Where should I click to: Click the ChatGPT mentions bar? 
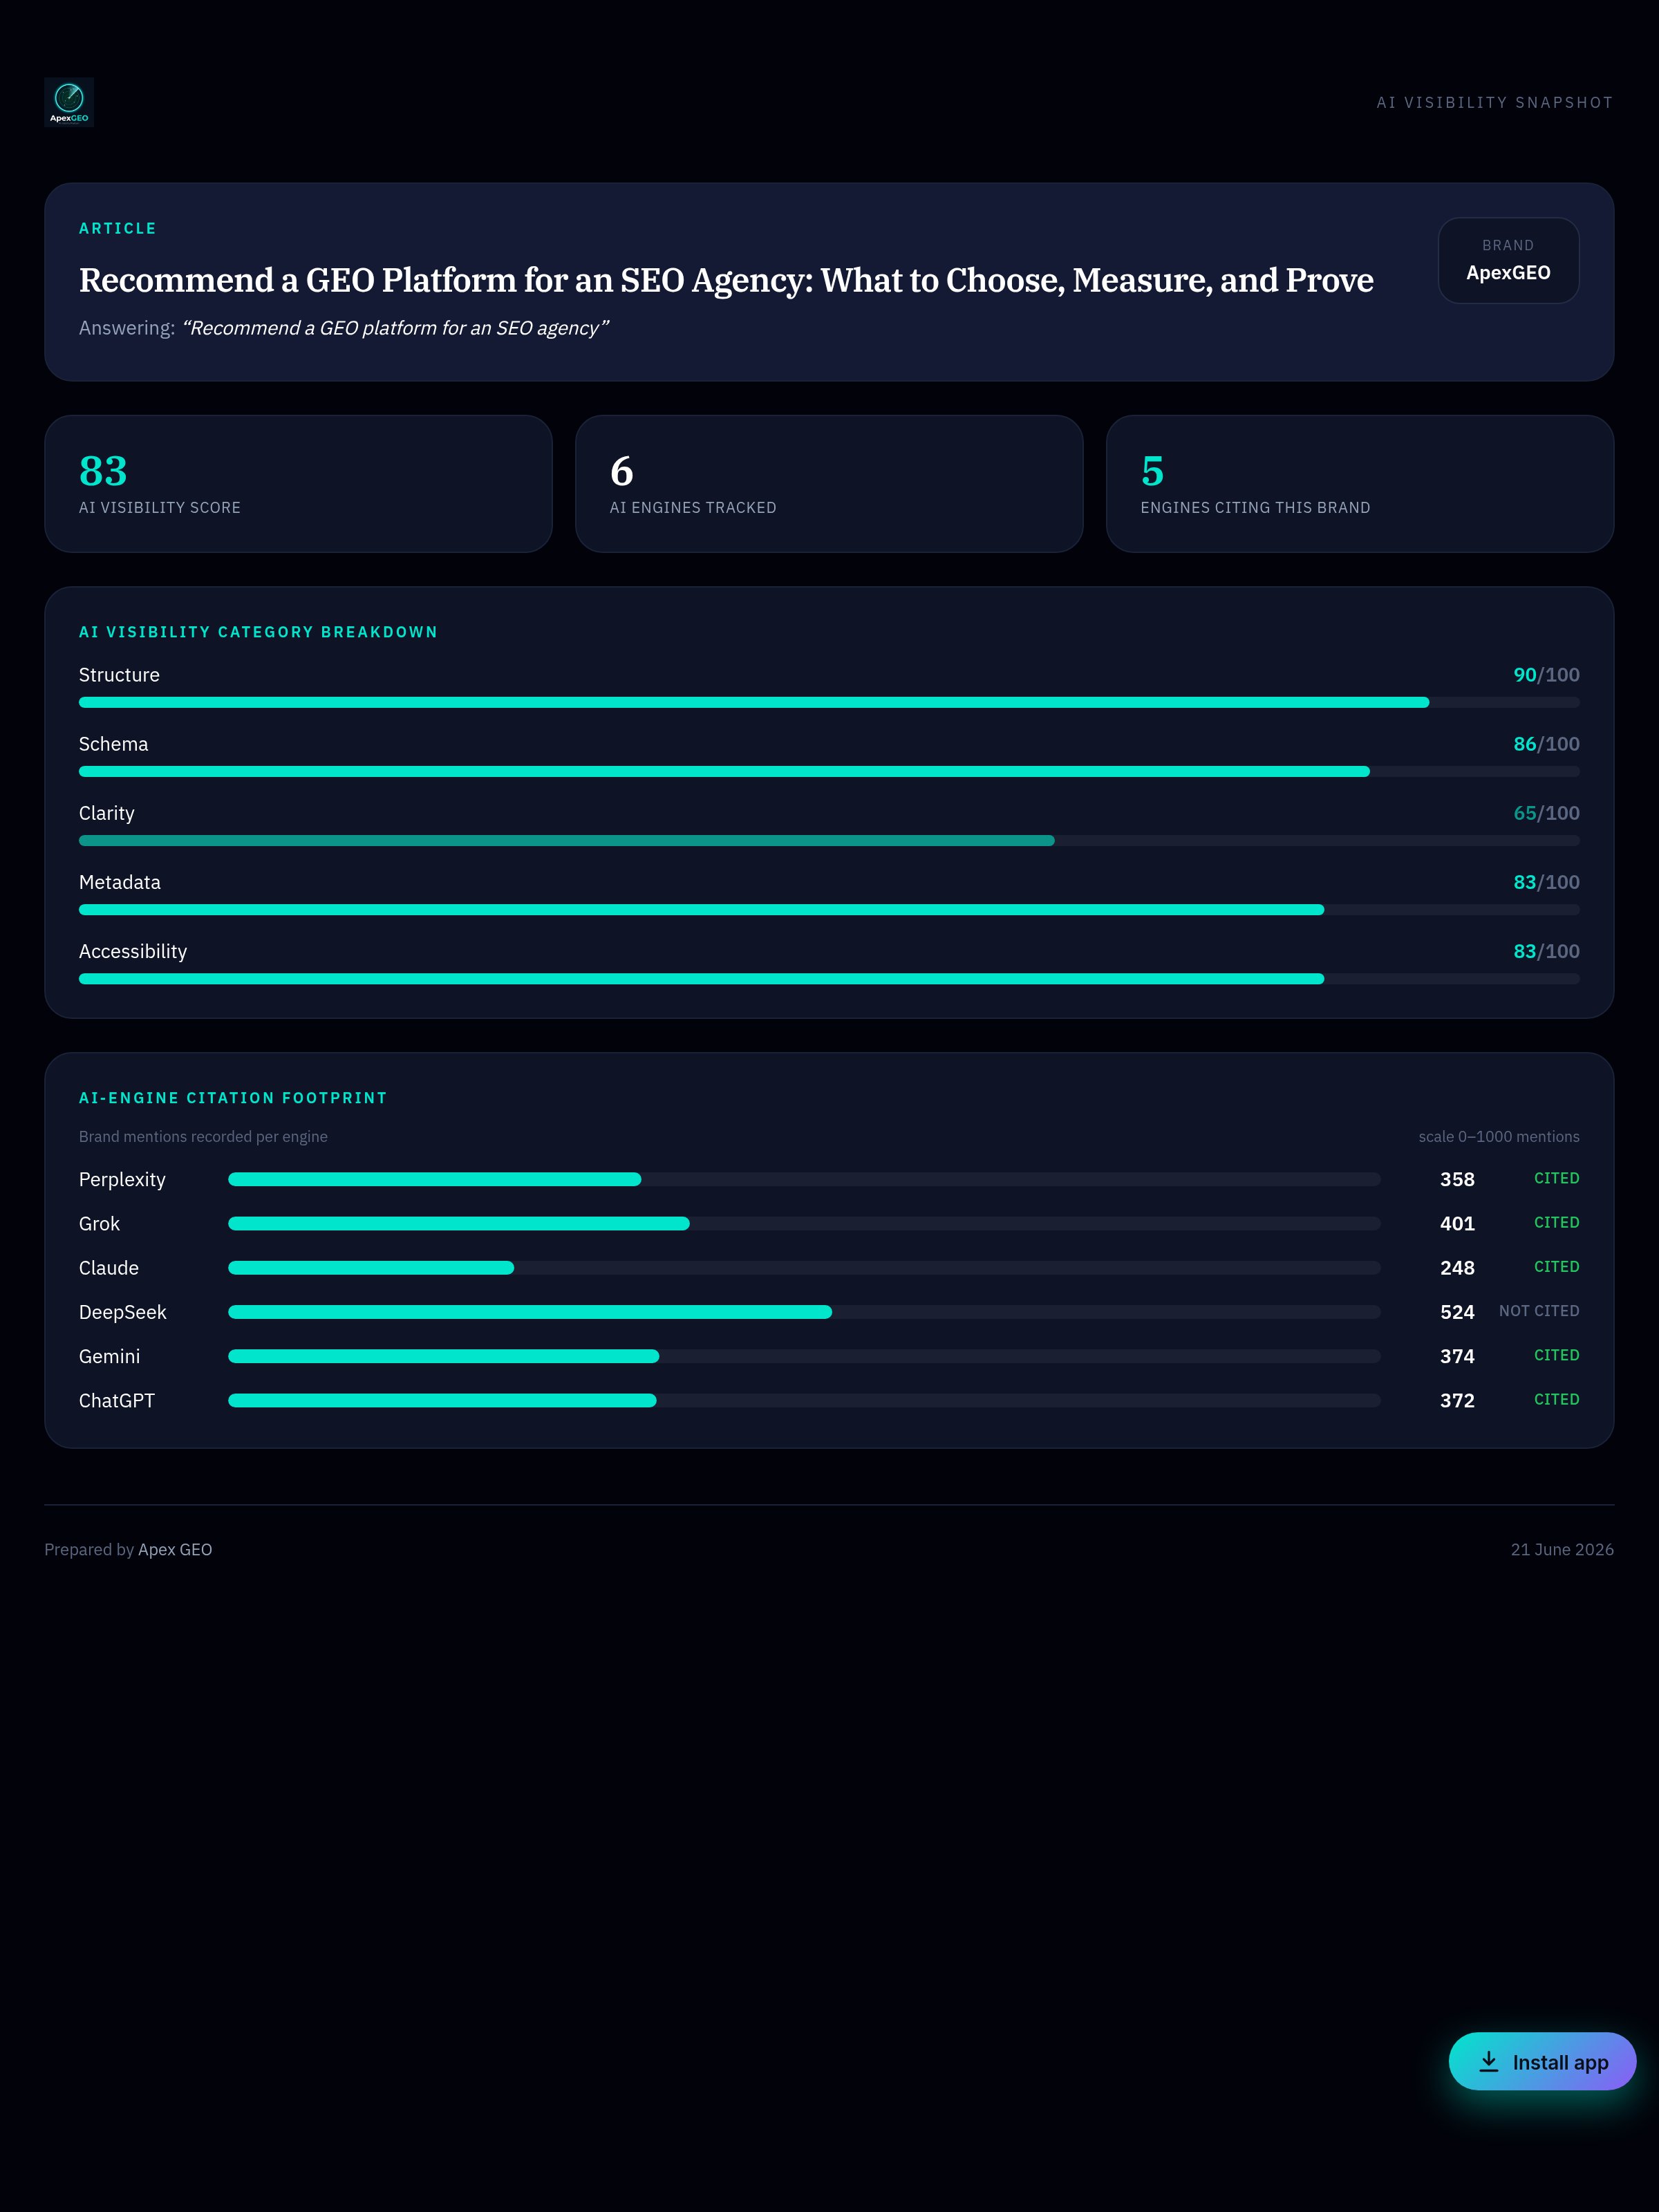click(x=804, y=1401)
